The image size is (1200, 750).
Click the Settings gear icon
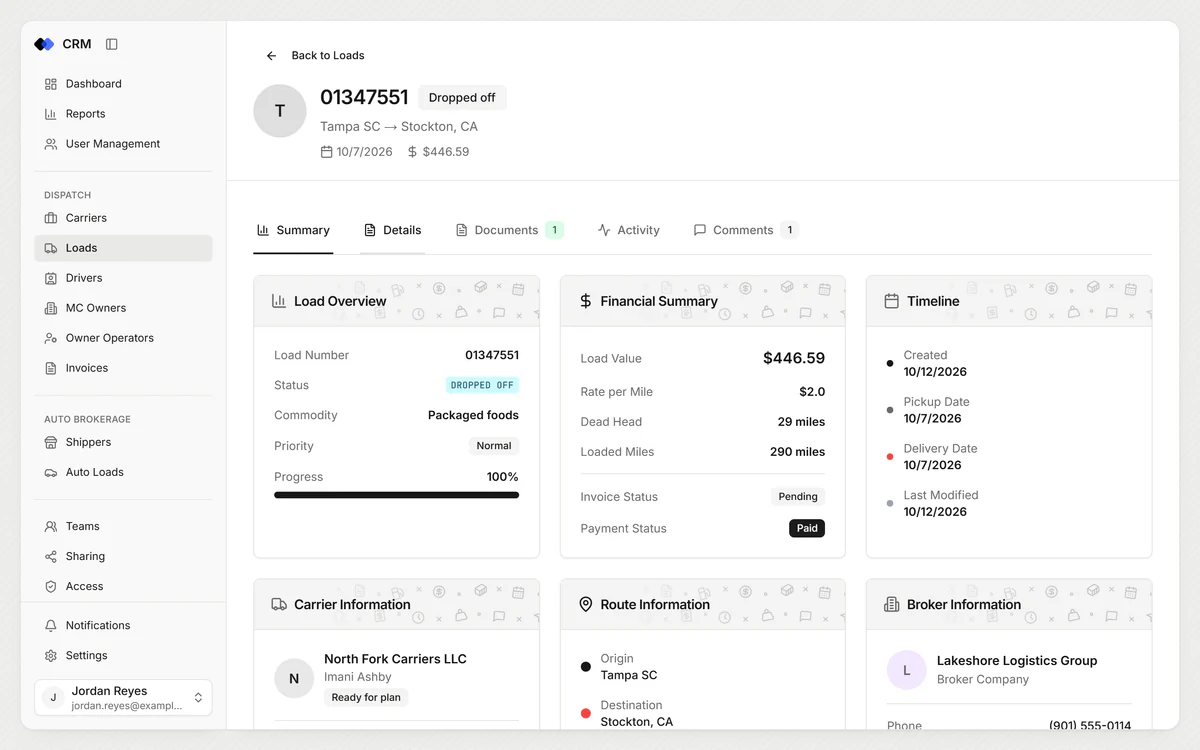[x=51, y=655]
